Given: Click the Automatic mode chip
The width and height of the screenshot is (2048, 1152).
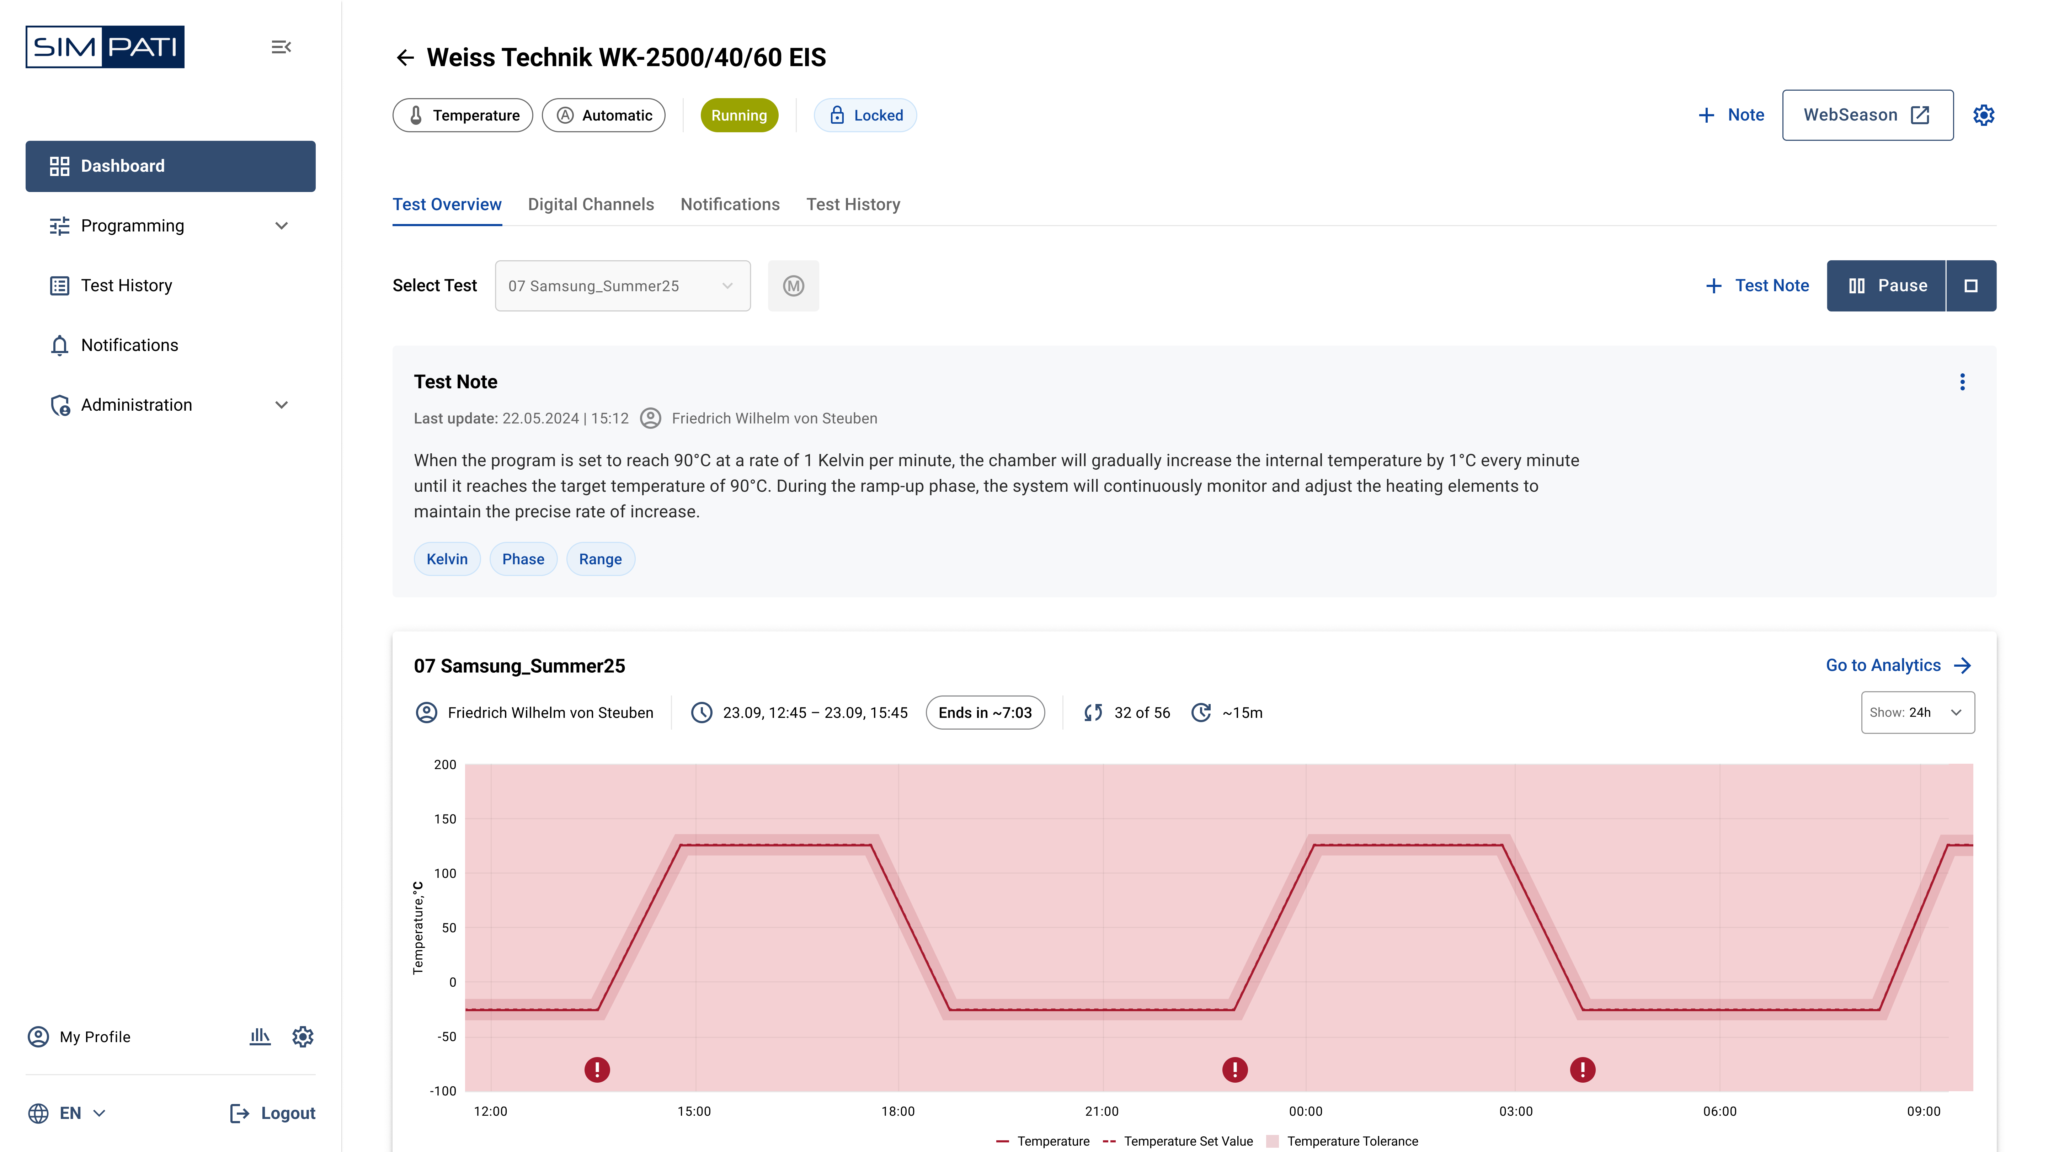Looking at the screenshot, I should [604, 115].
